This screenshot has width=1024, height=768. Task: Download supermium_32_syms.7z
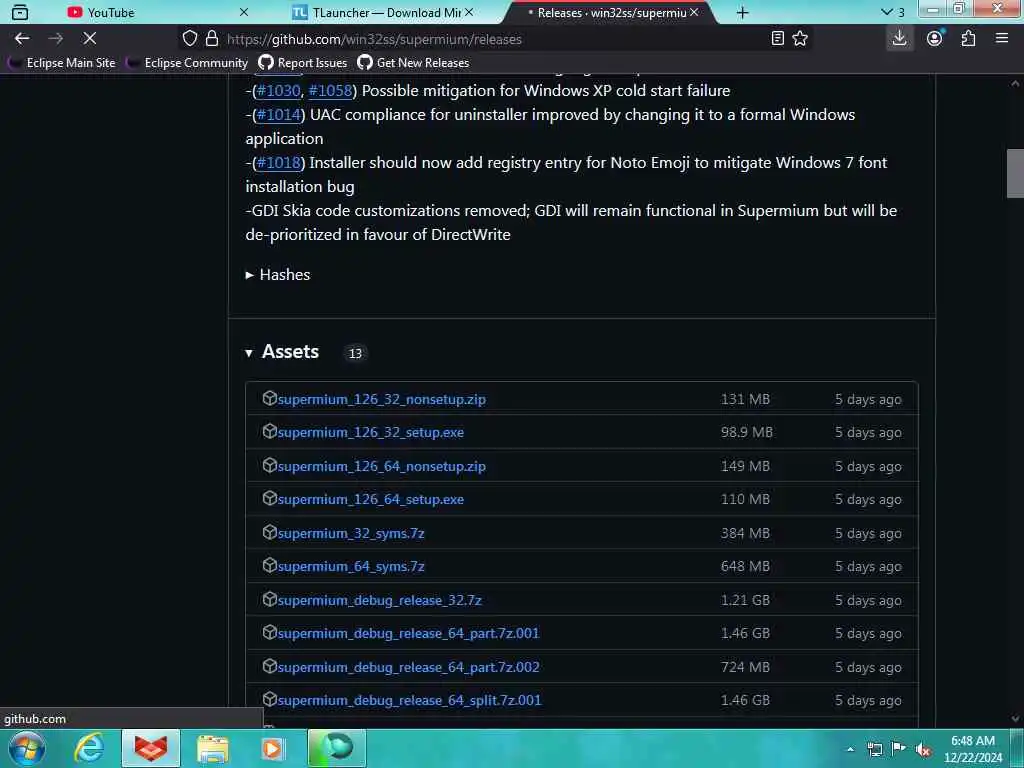(x=351, y=534)
